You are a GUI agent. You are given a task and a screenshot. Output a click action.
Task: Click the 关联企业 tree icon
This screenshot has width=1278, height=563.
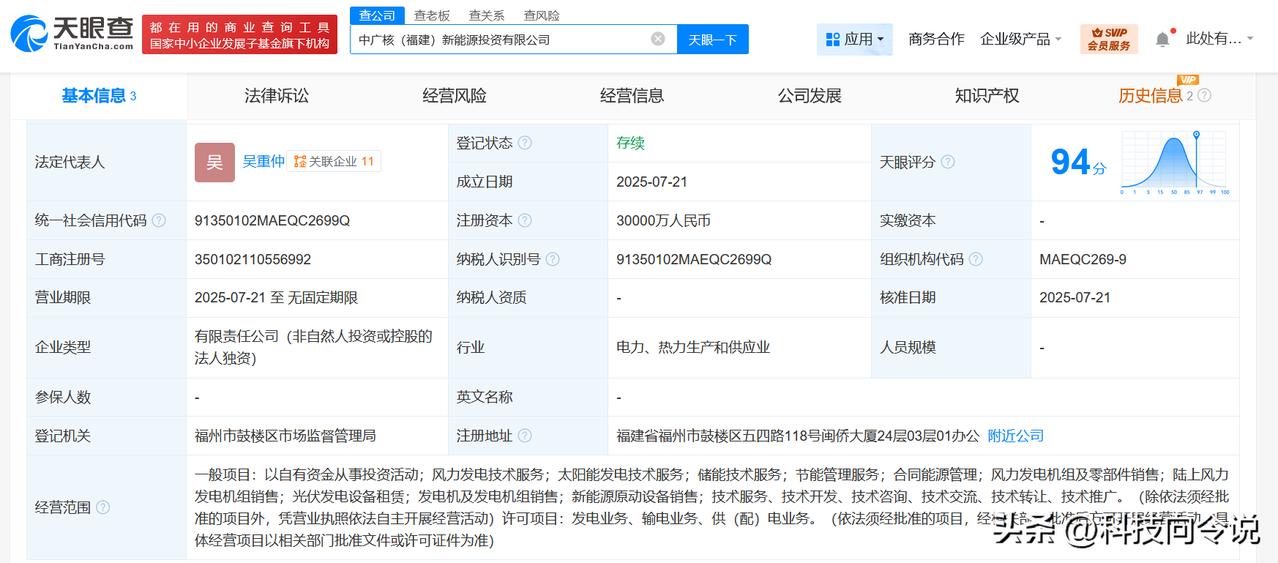[300, 161]
